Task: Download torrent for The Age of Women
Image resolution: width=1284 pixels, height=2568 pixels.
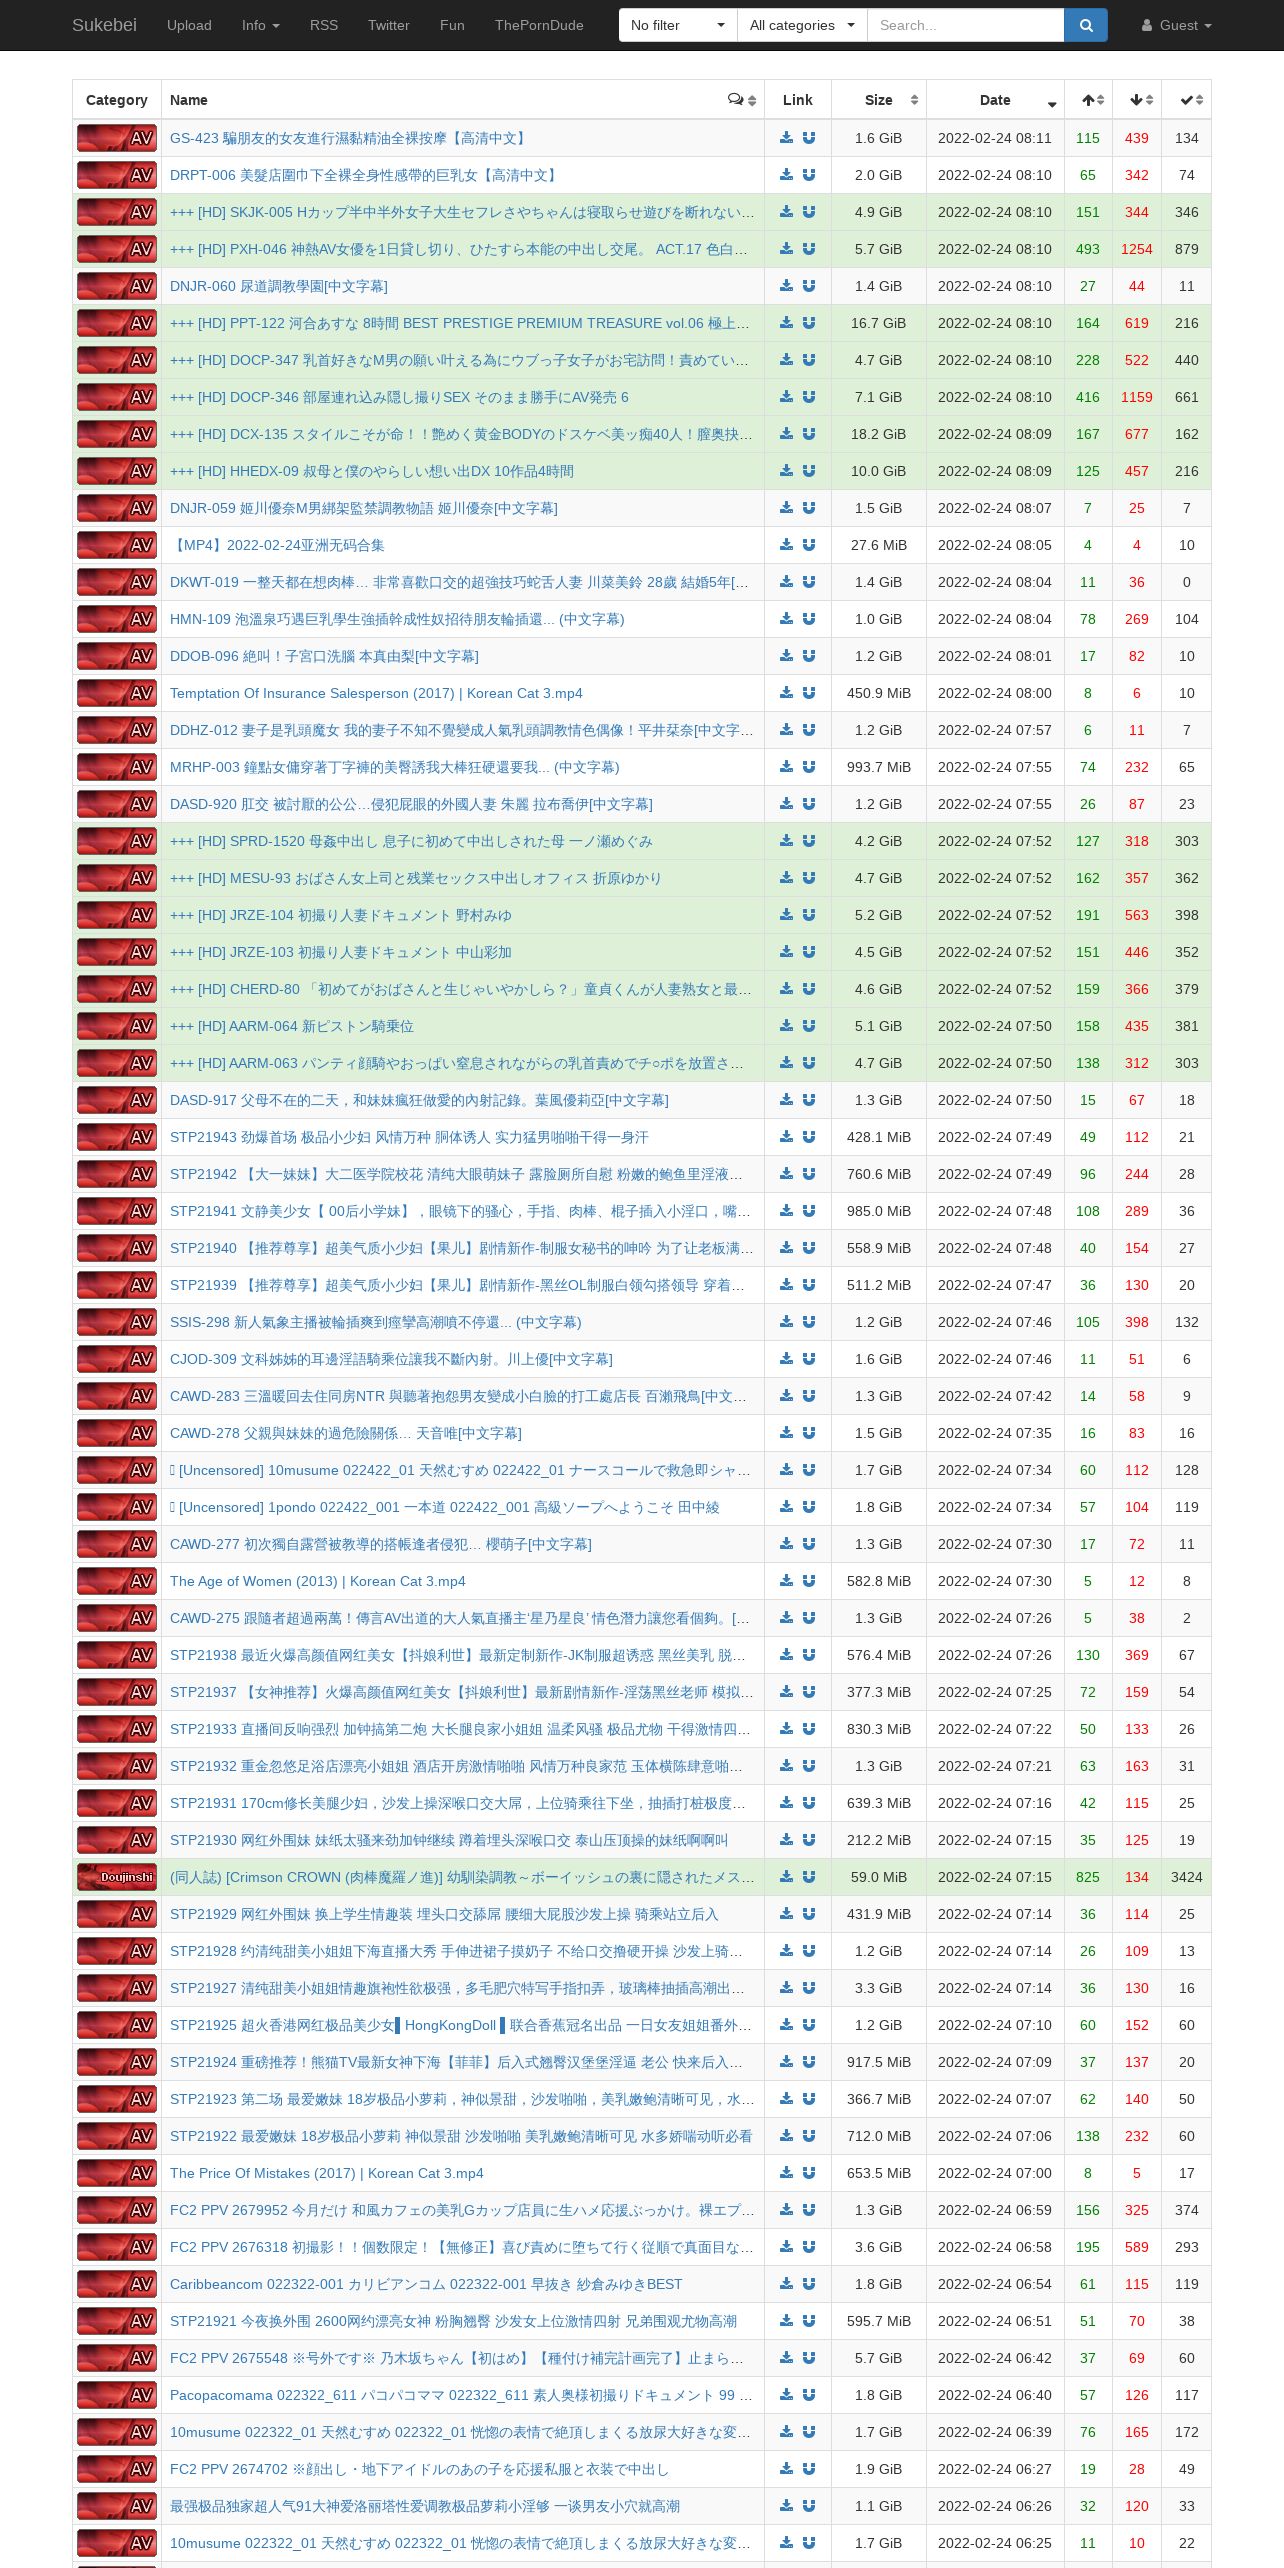Action: coord(787,1581)
